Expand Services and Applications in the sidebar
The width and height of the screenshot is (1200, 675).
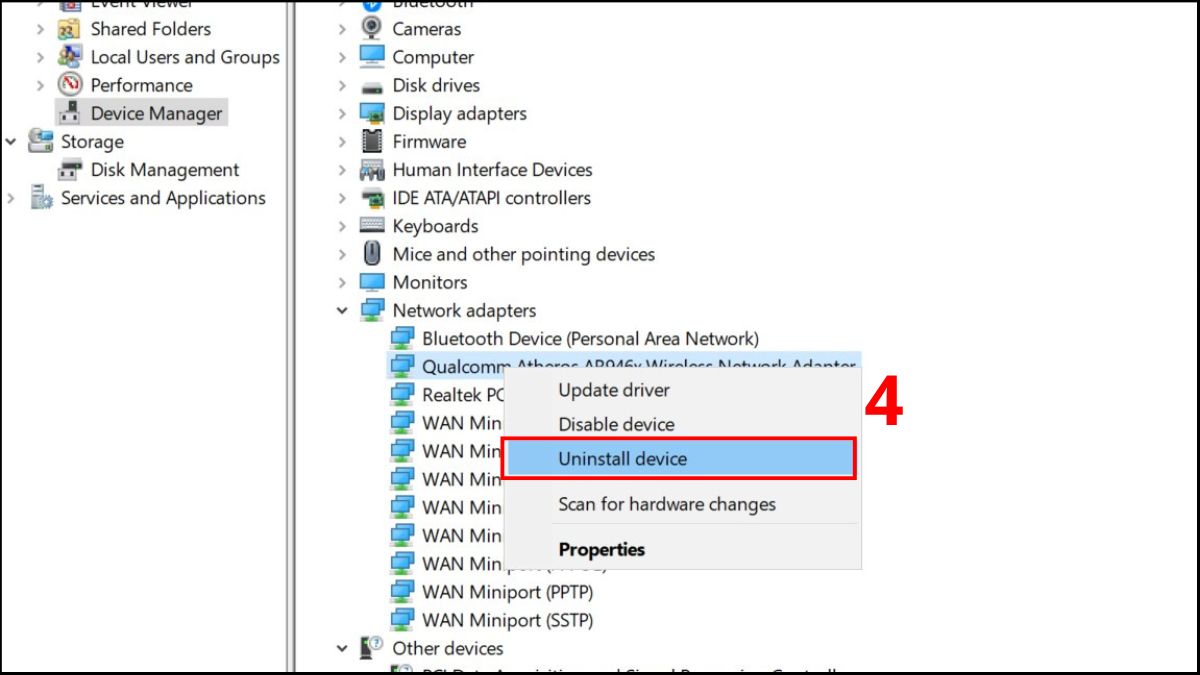tap(10, 198)
